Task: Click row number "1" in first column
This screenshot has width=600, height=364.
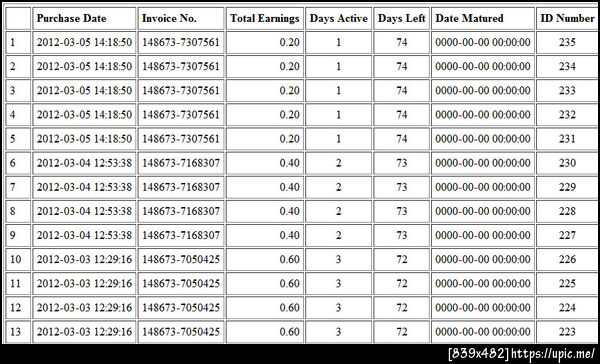Action: (18, 42)
